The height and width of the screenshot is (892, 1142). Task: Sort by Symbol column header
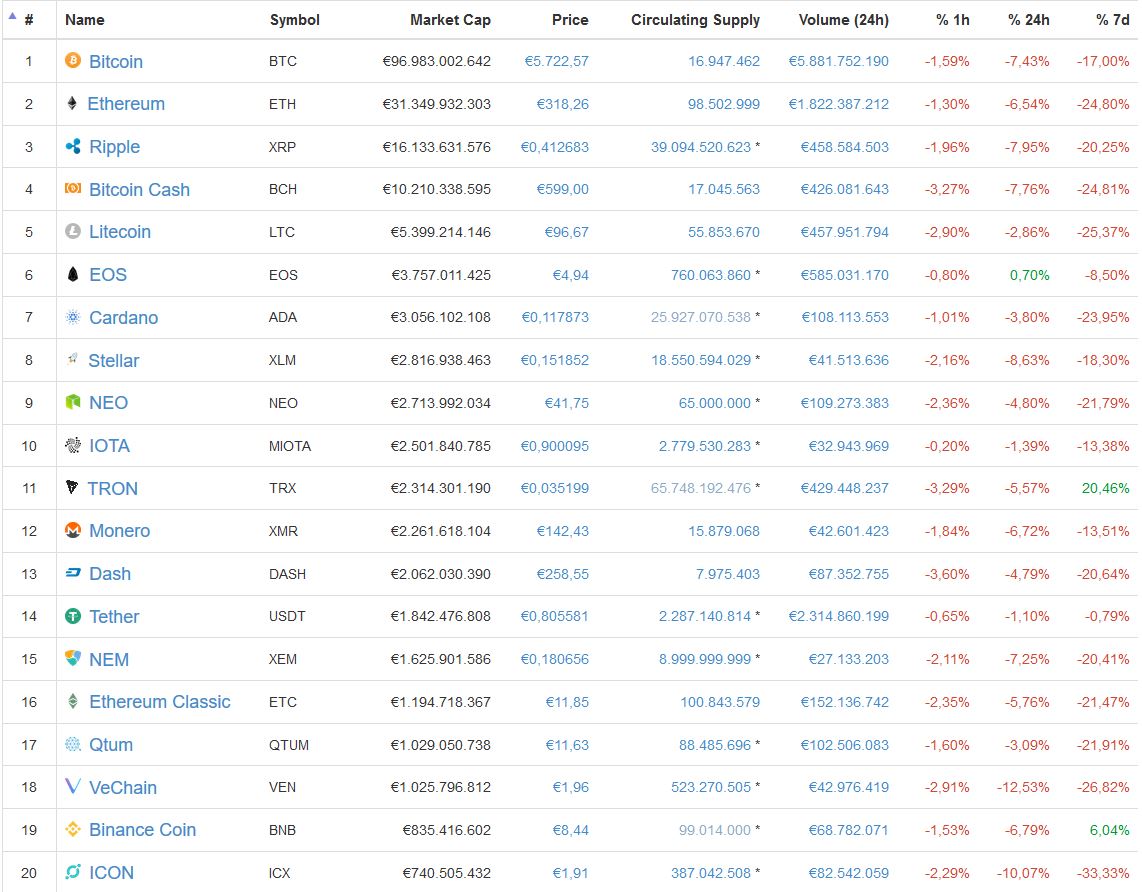[294, 20]
